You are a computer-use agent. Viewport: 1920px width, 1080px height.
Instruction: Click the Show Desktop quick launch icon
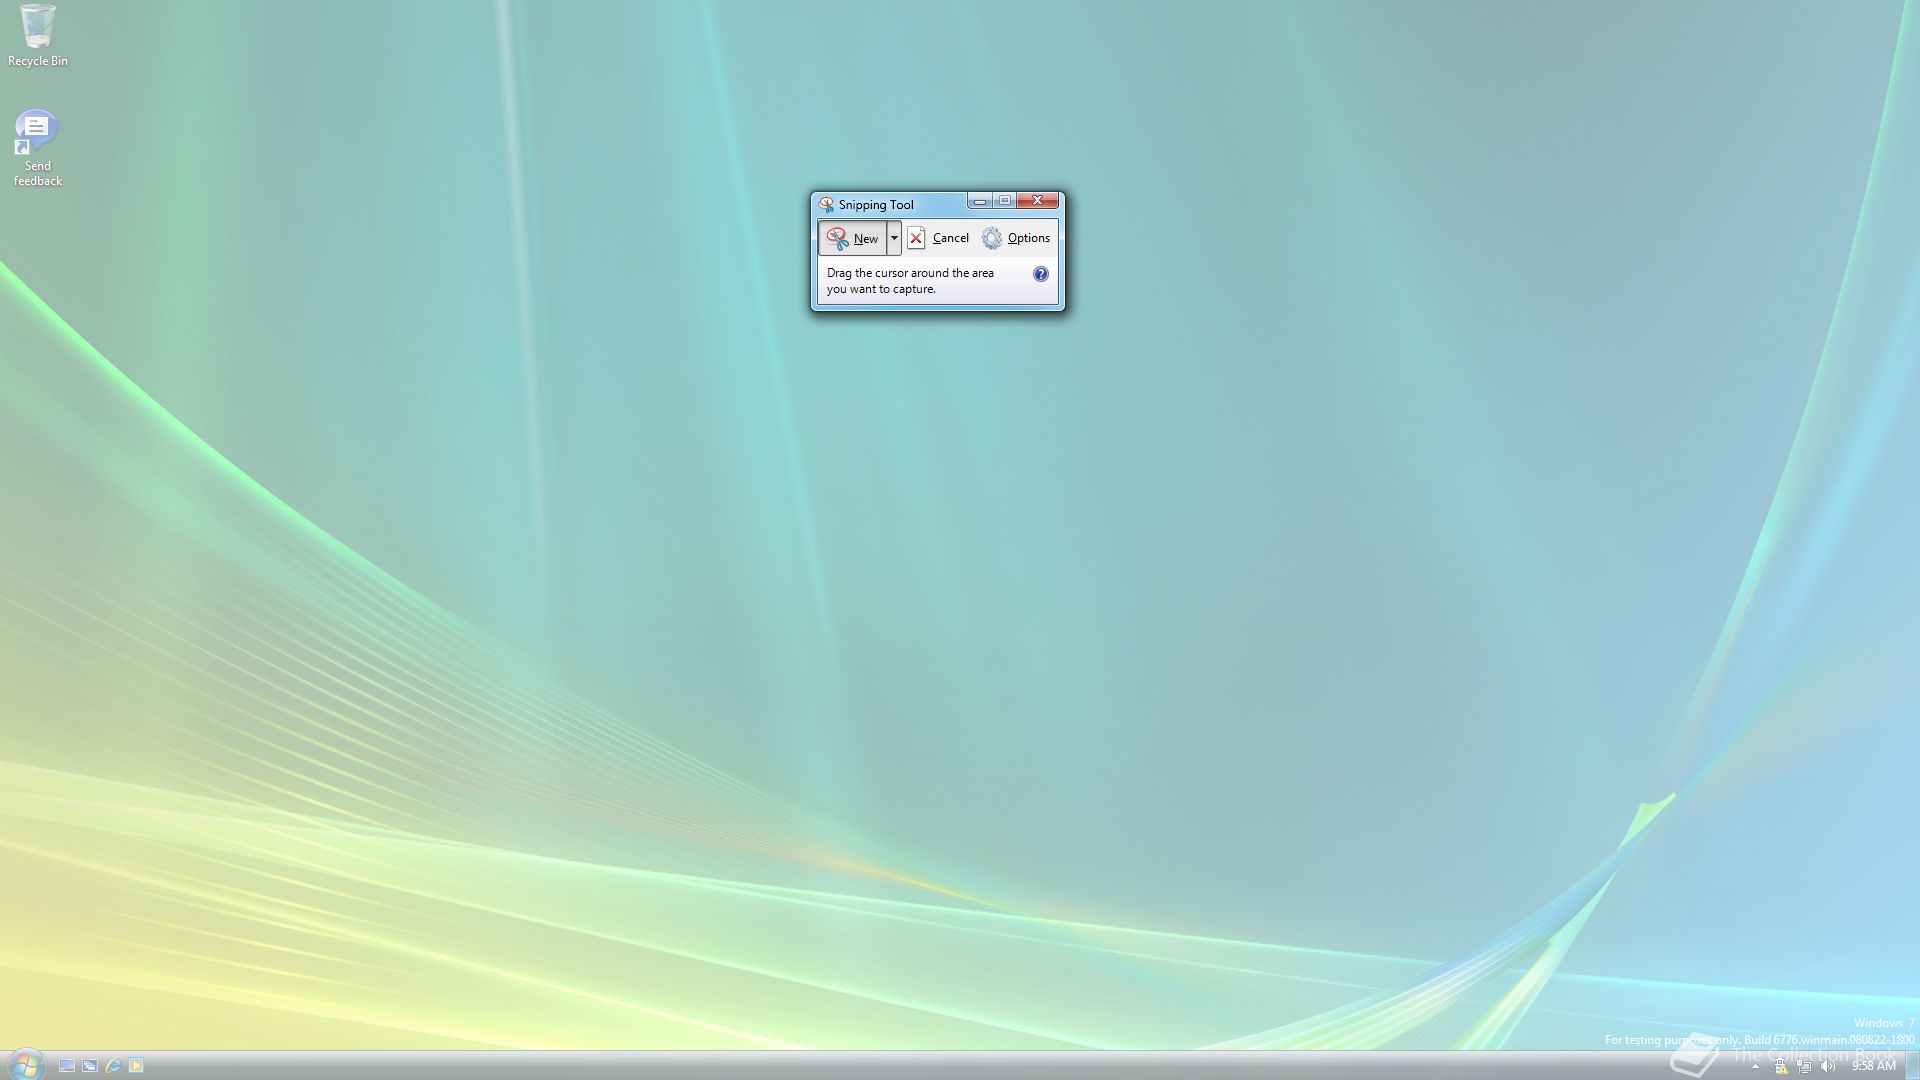(x=67, y=1066)
